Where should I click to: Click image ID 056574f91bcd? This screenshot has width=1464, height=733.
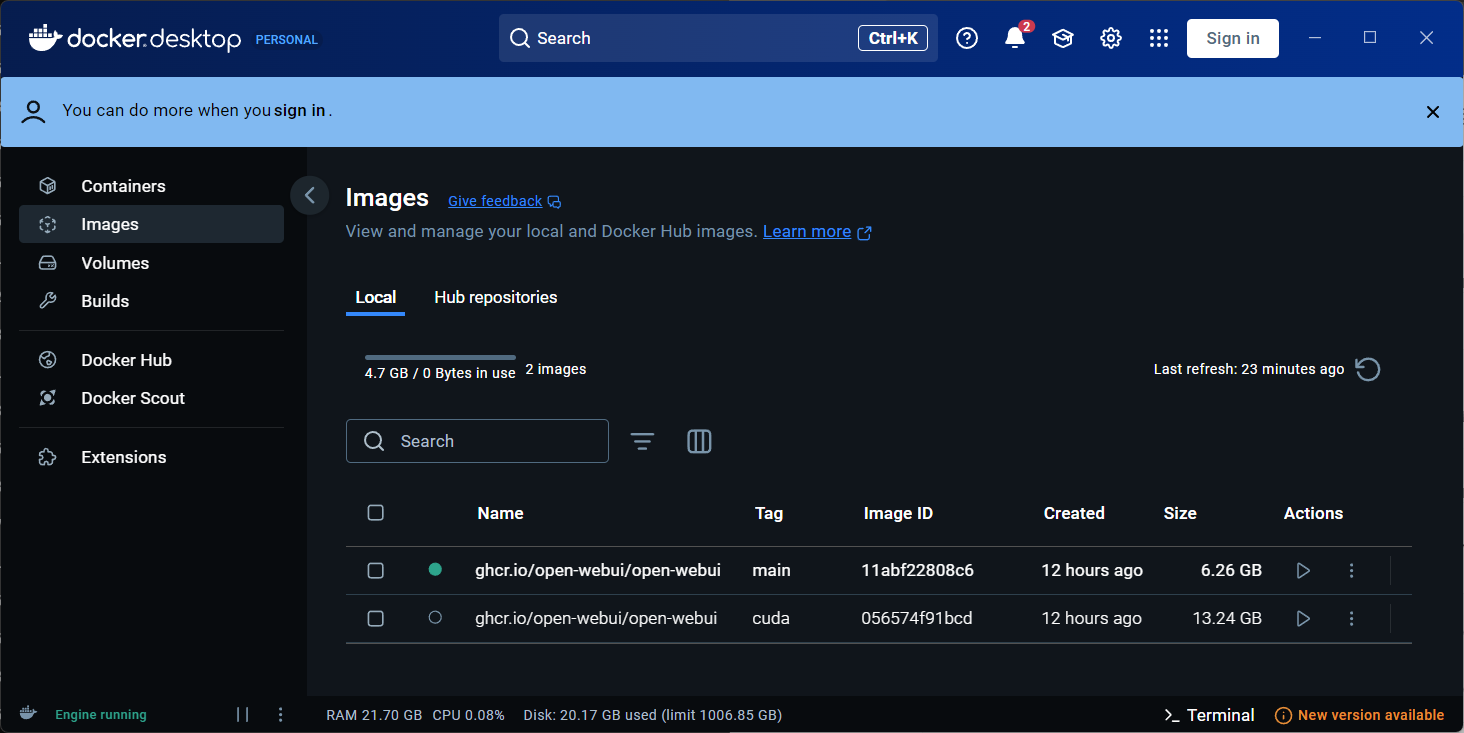click(916, 618)
